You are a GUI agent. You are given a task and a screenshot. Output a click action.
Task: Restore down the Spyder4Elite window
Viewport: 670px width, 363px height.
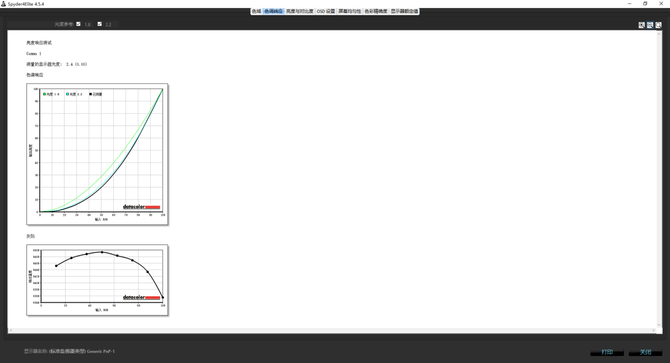[x=645, y=3]
